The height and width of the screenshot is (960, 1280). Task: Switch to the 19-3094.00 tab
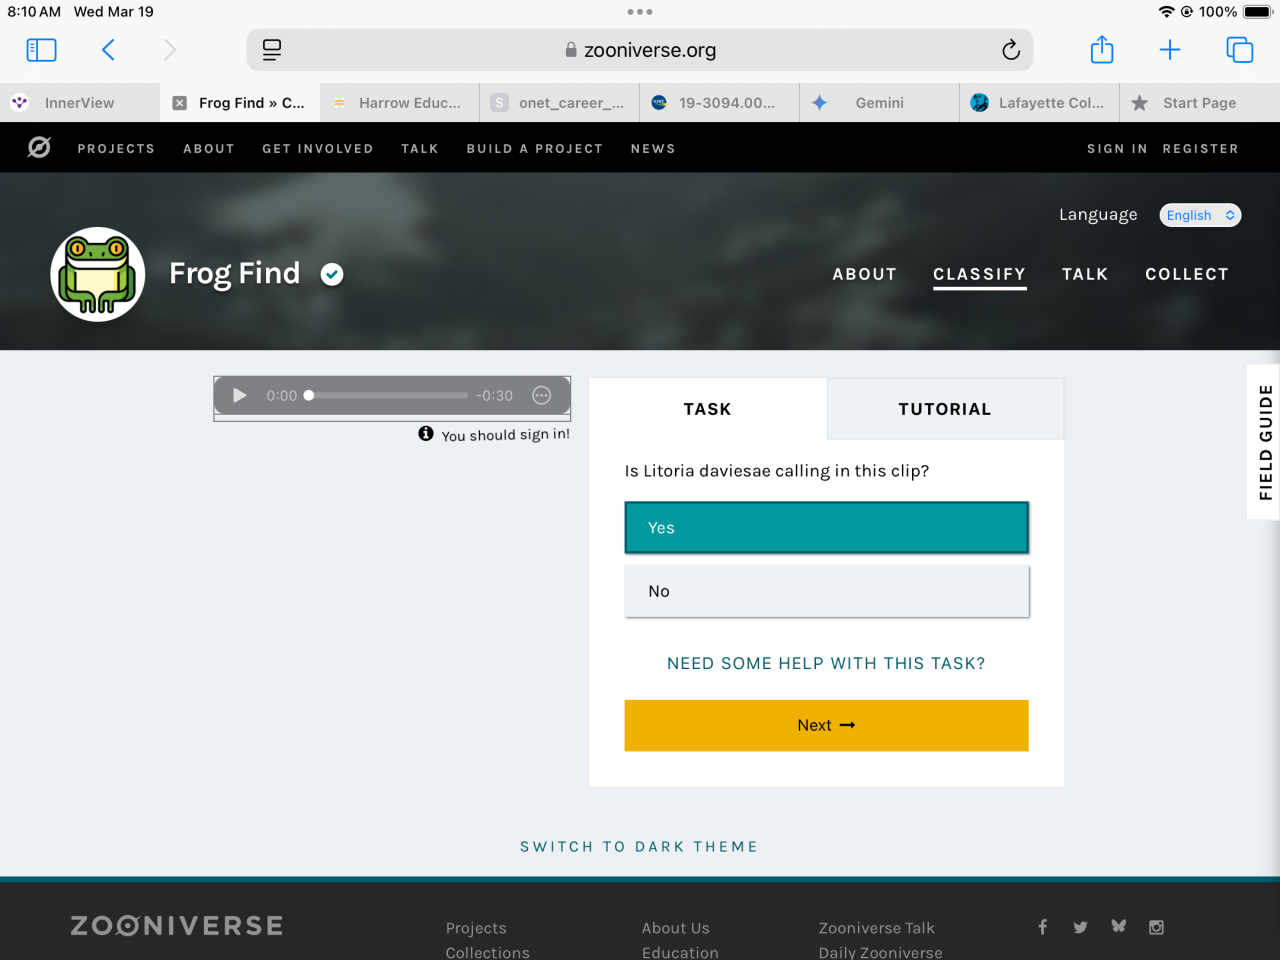(x=720, y=103)
